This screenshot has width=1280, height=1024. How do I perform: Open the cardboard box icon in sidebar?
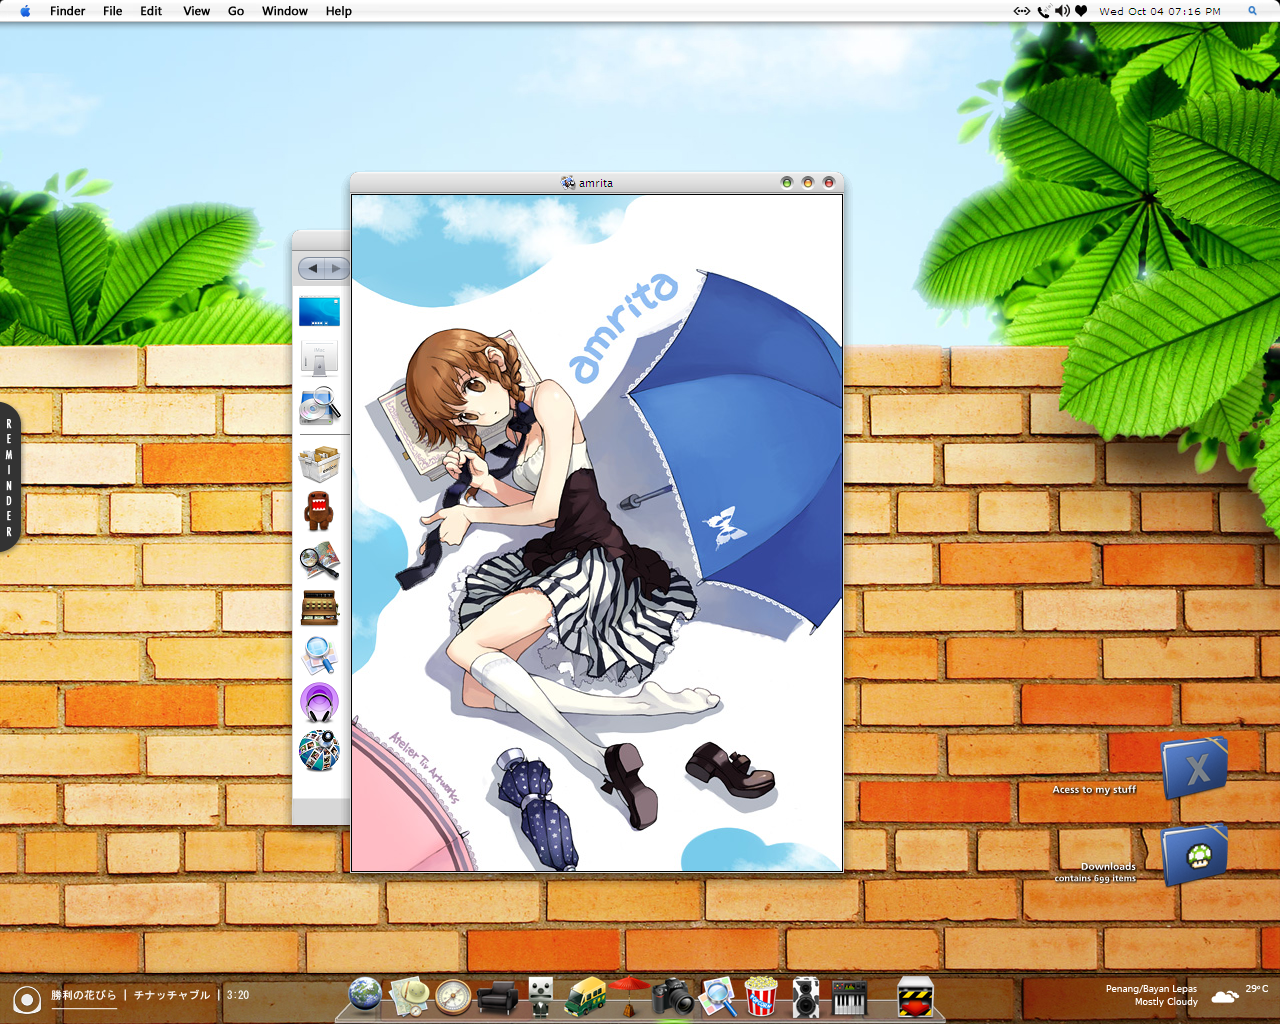(319, 463)
